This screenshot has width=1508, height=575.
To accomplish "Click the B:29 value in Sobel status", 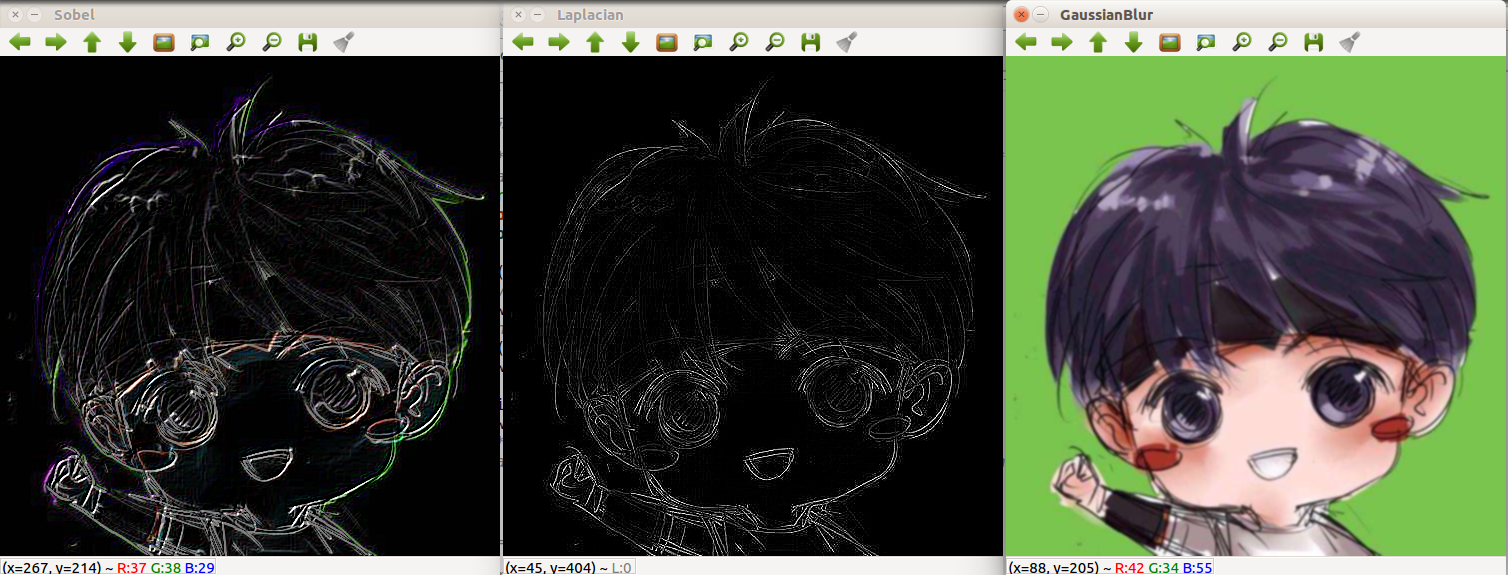I will (x=199, y=568).
